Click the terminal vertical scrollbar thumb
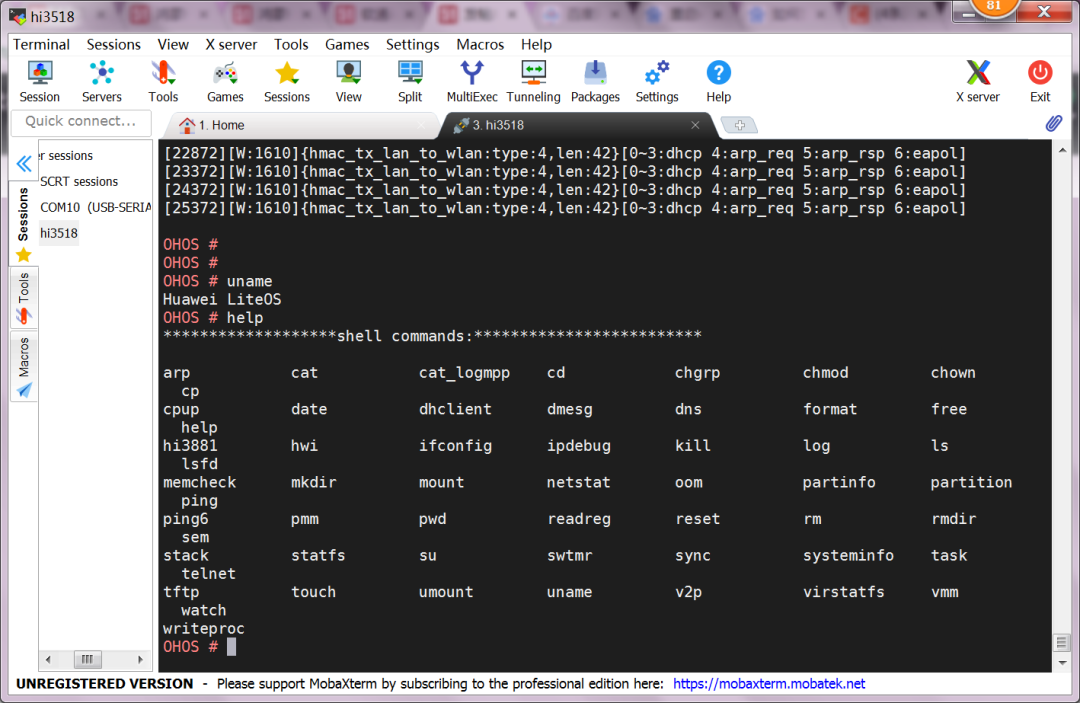 coord(1062,643)
